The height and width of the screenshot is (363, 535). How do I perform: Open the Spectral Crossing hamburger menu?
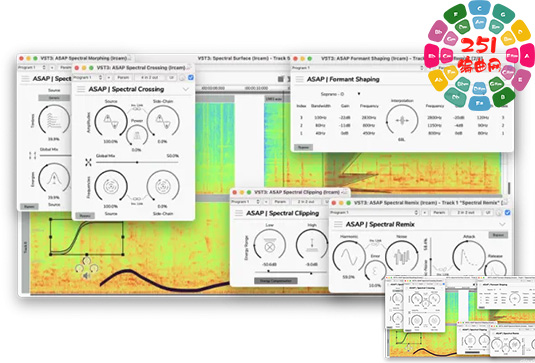coord(81,89)
